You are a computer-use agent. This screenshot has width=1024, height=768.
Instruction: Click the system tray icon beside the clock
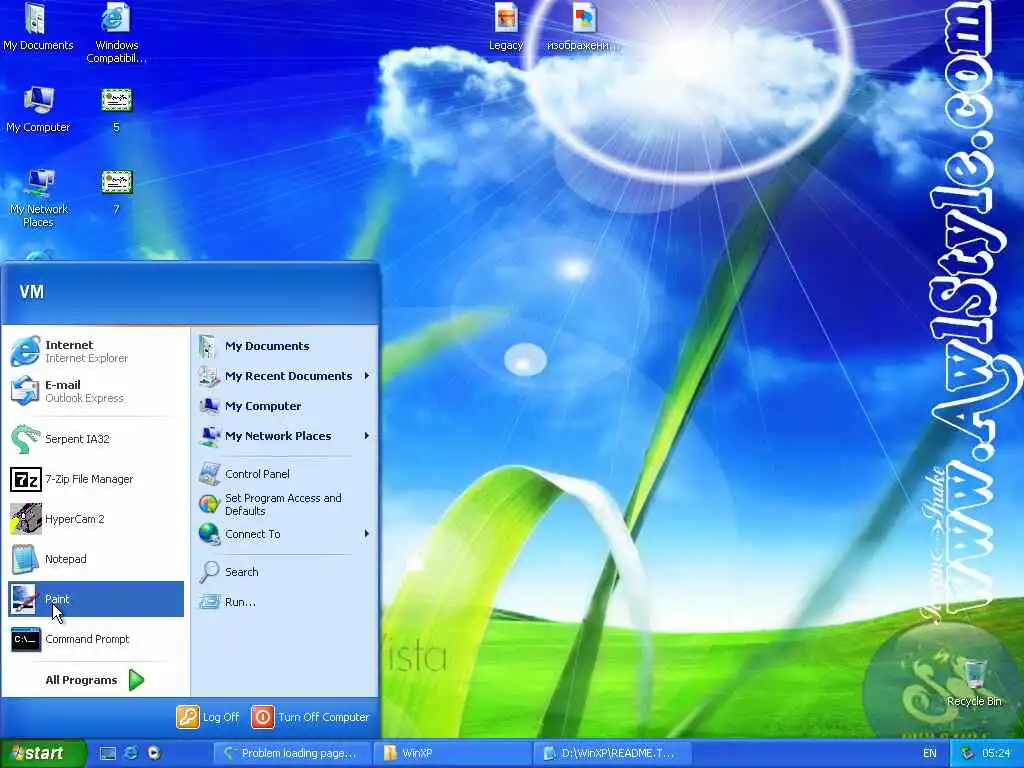click(x=967, y=753)
